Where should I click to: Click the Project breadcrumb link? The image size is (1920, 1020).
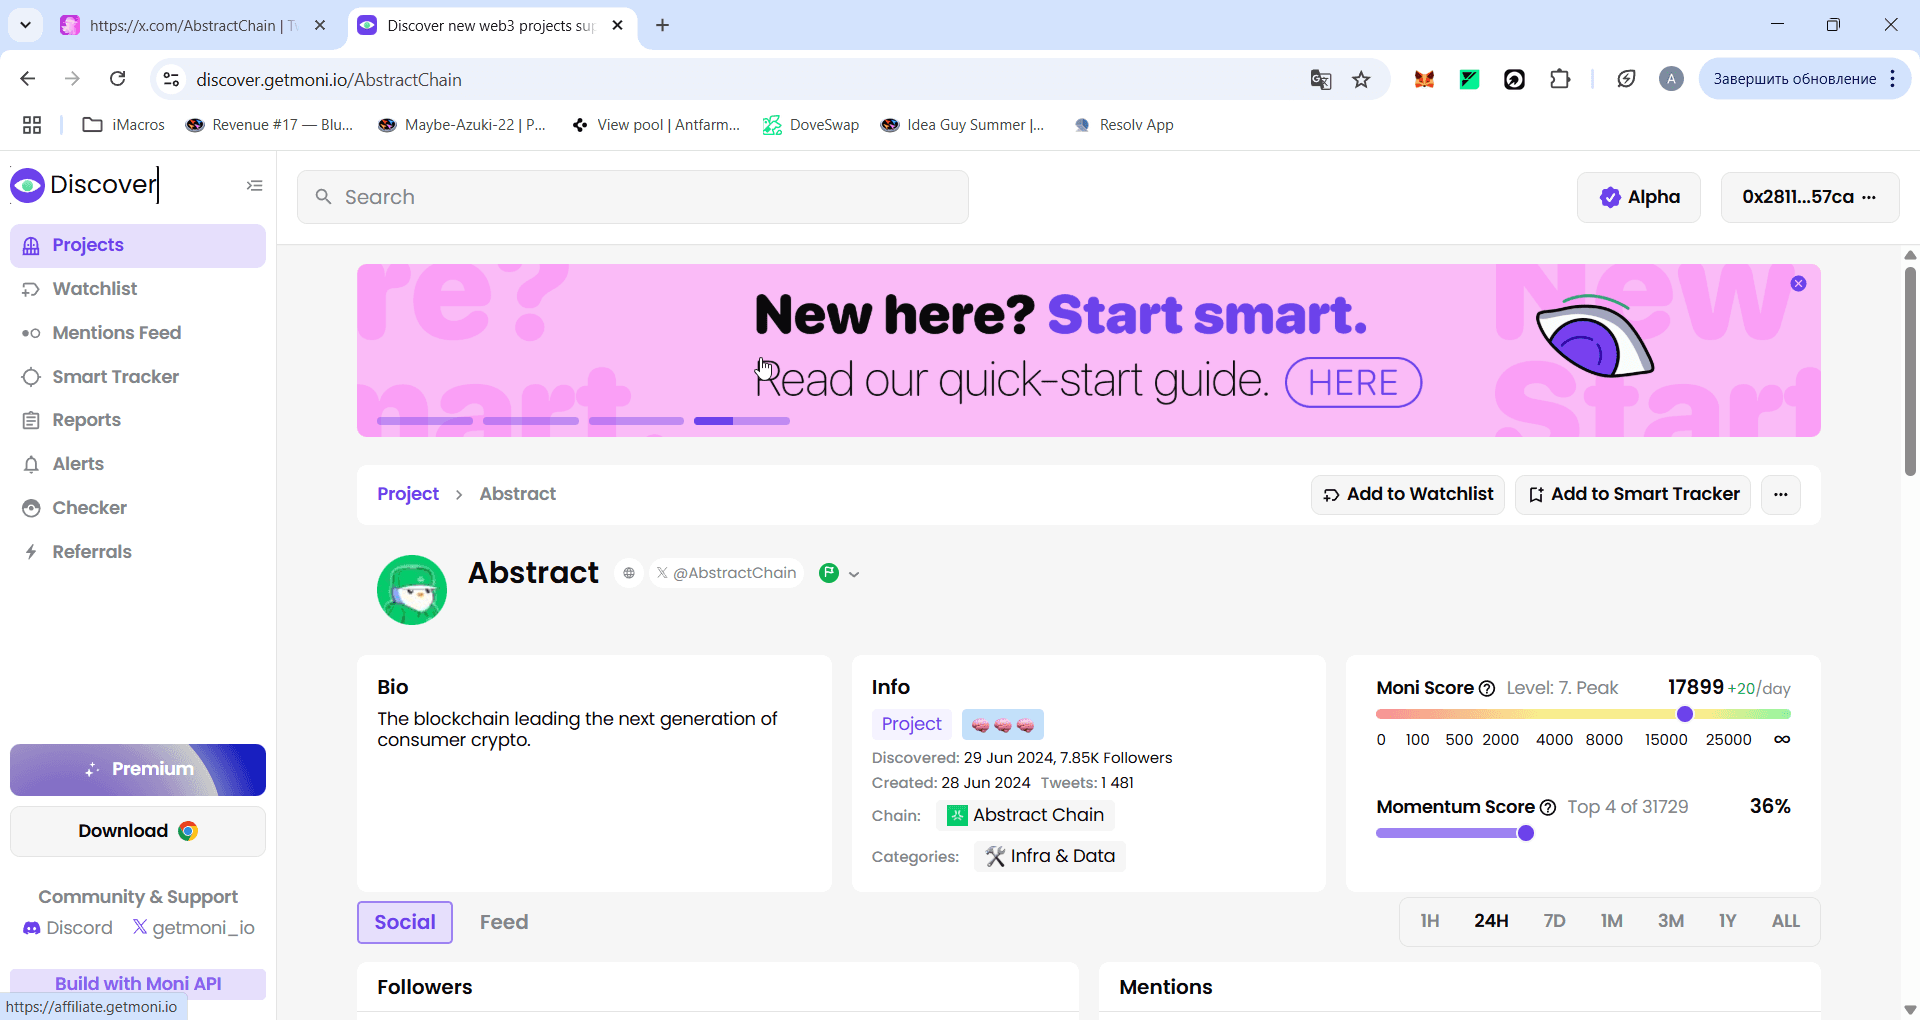click(408, 494)
